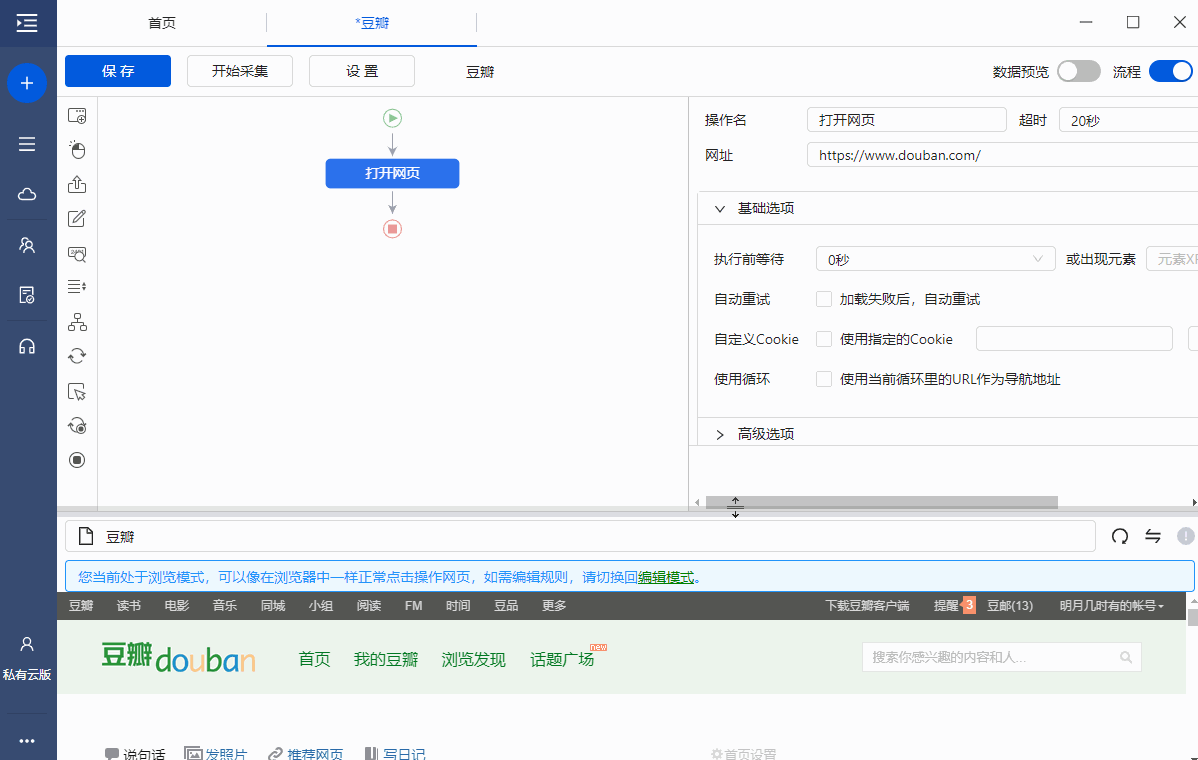Click the 网址 input field
The image size is (1198, 760).
1002,155
